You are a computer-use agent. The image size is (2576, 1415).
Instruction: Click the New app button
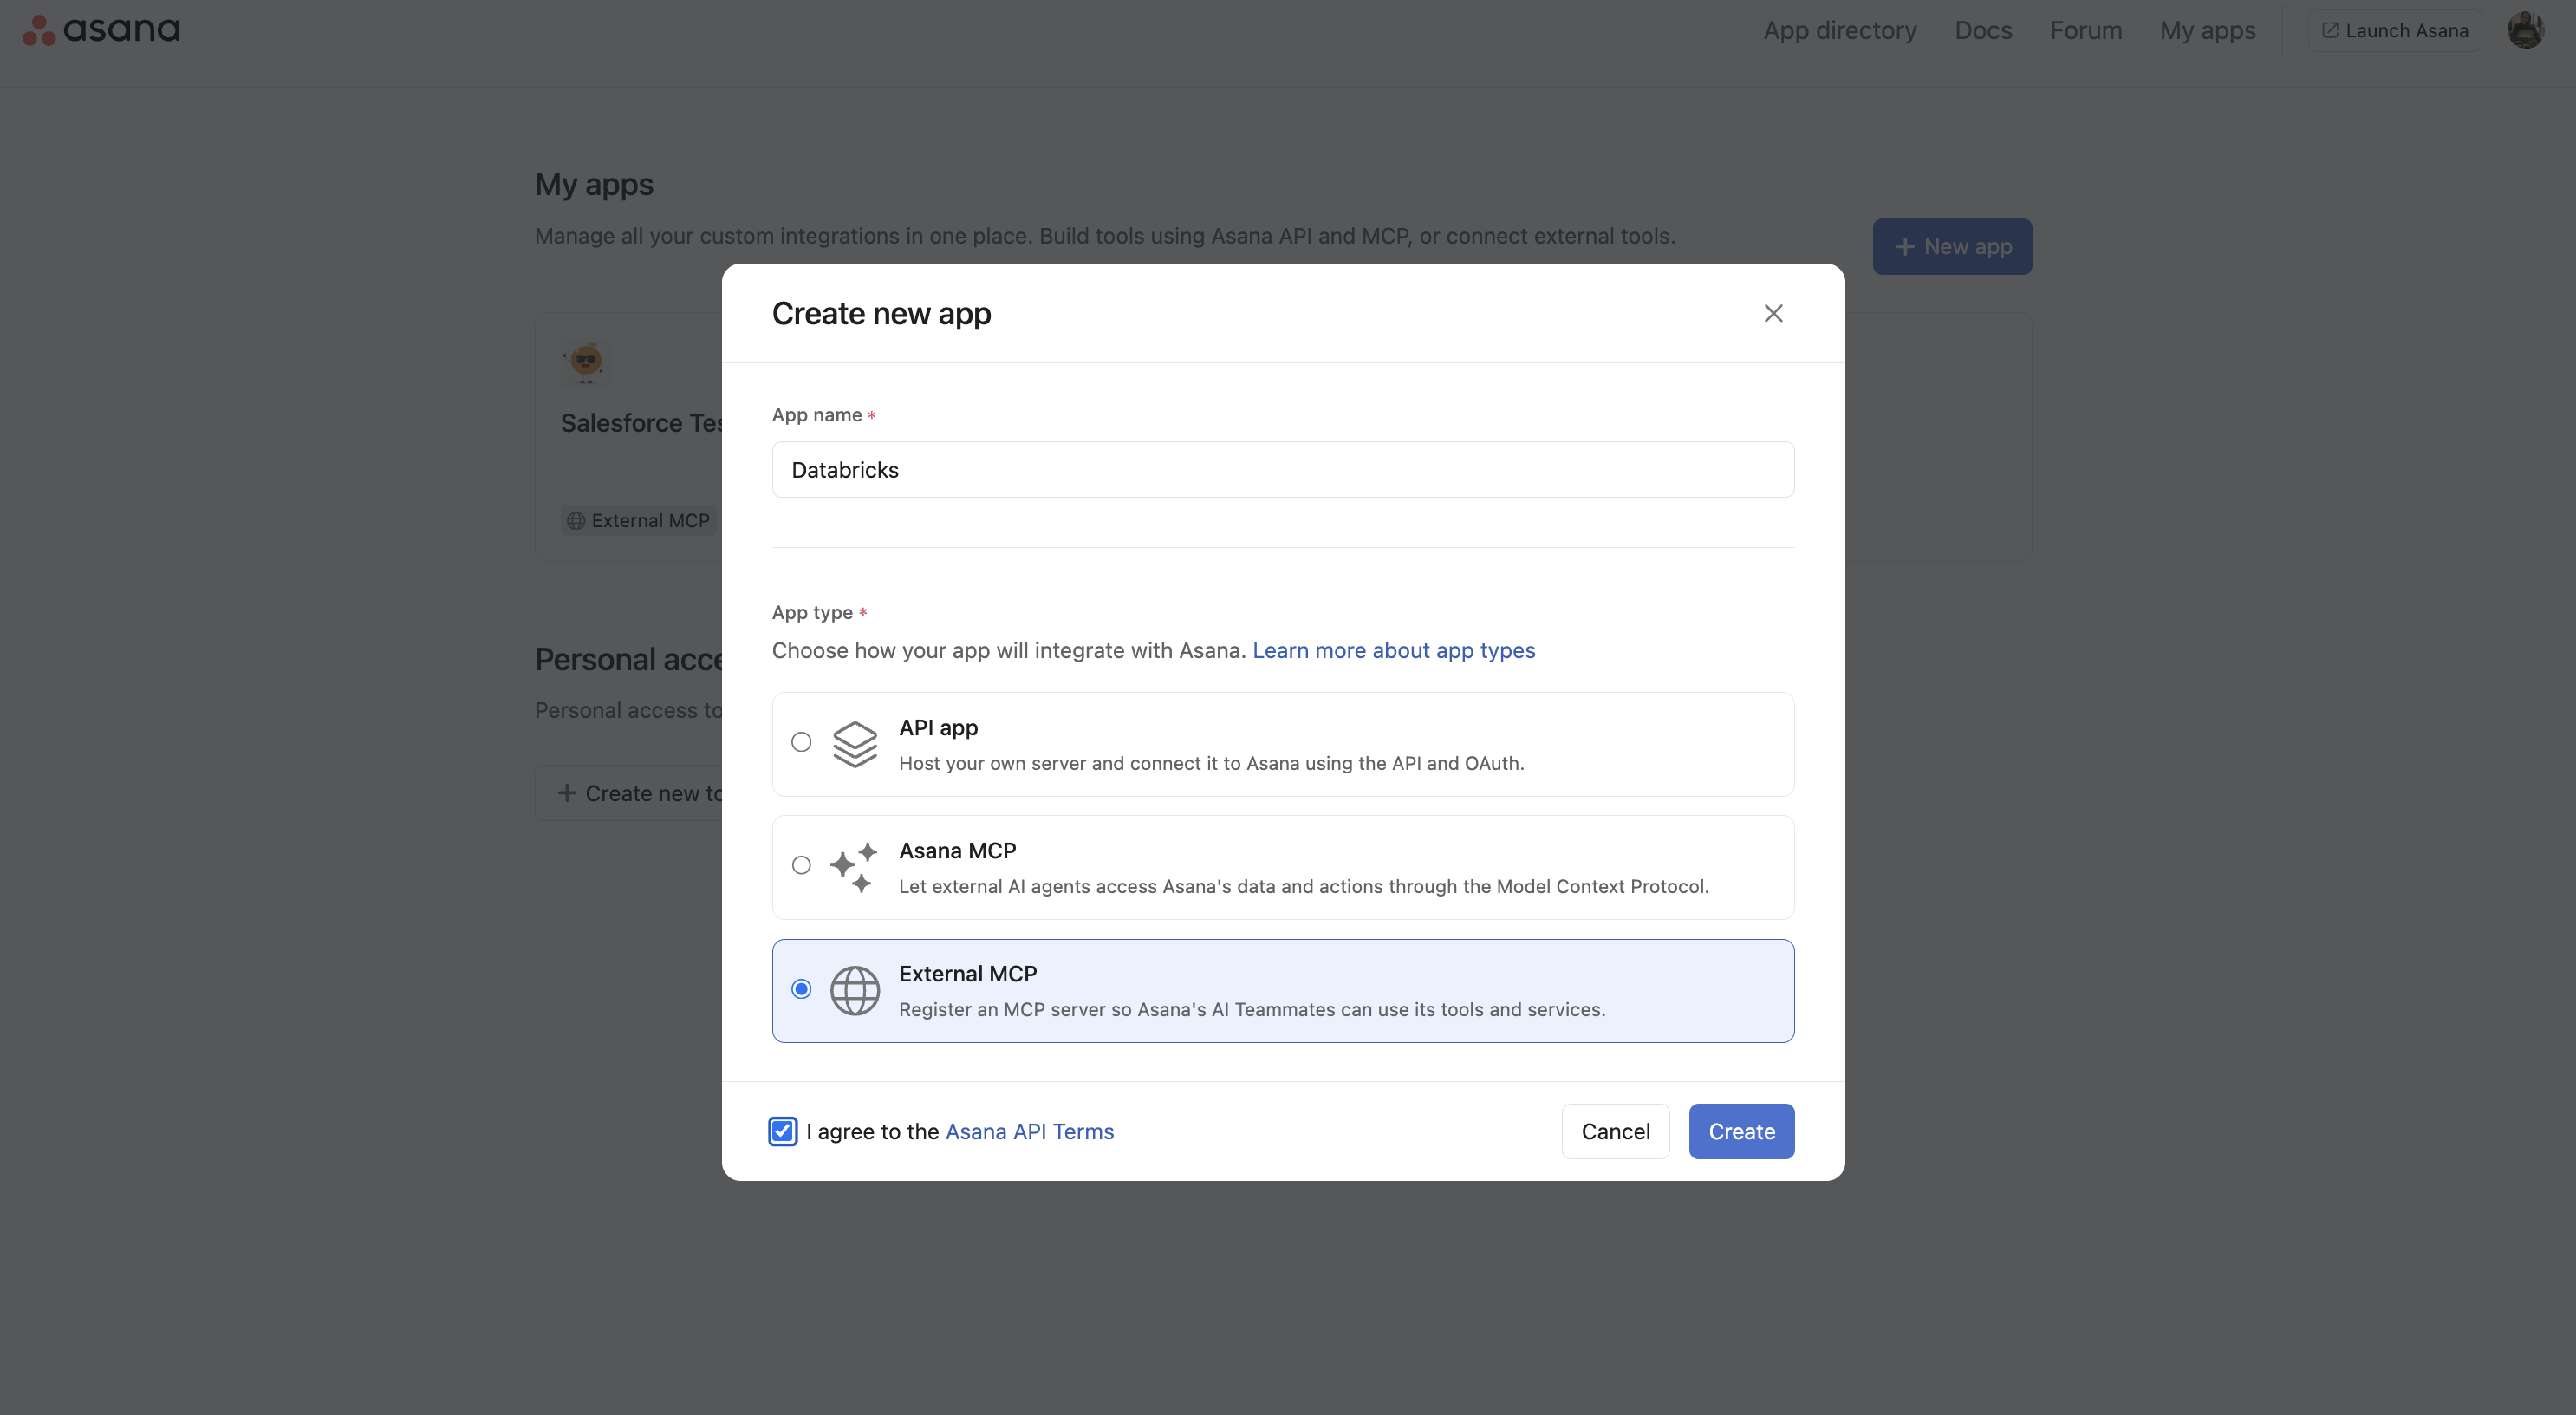coord(1952,246)
